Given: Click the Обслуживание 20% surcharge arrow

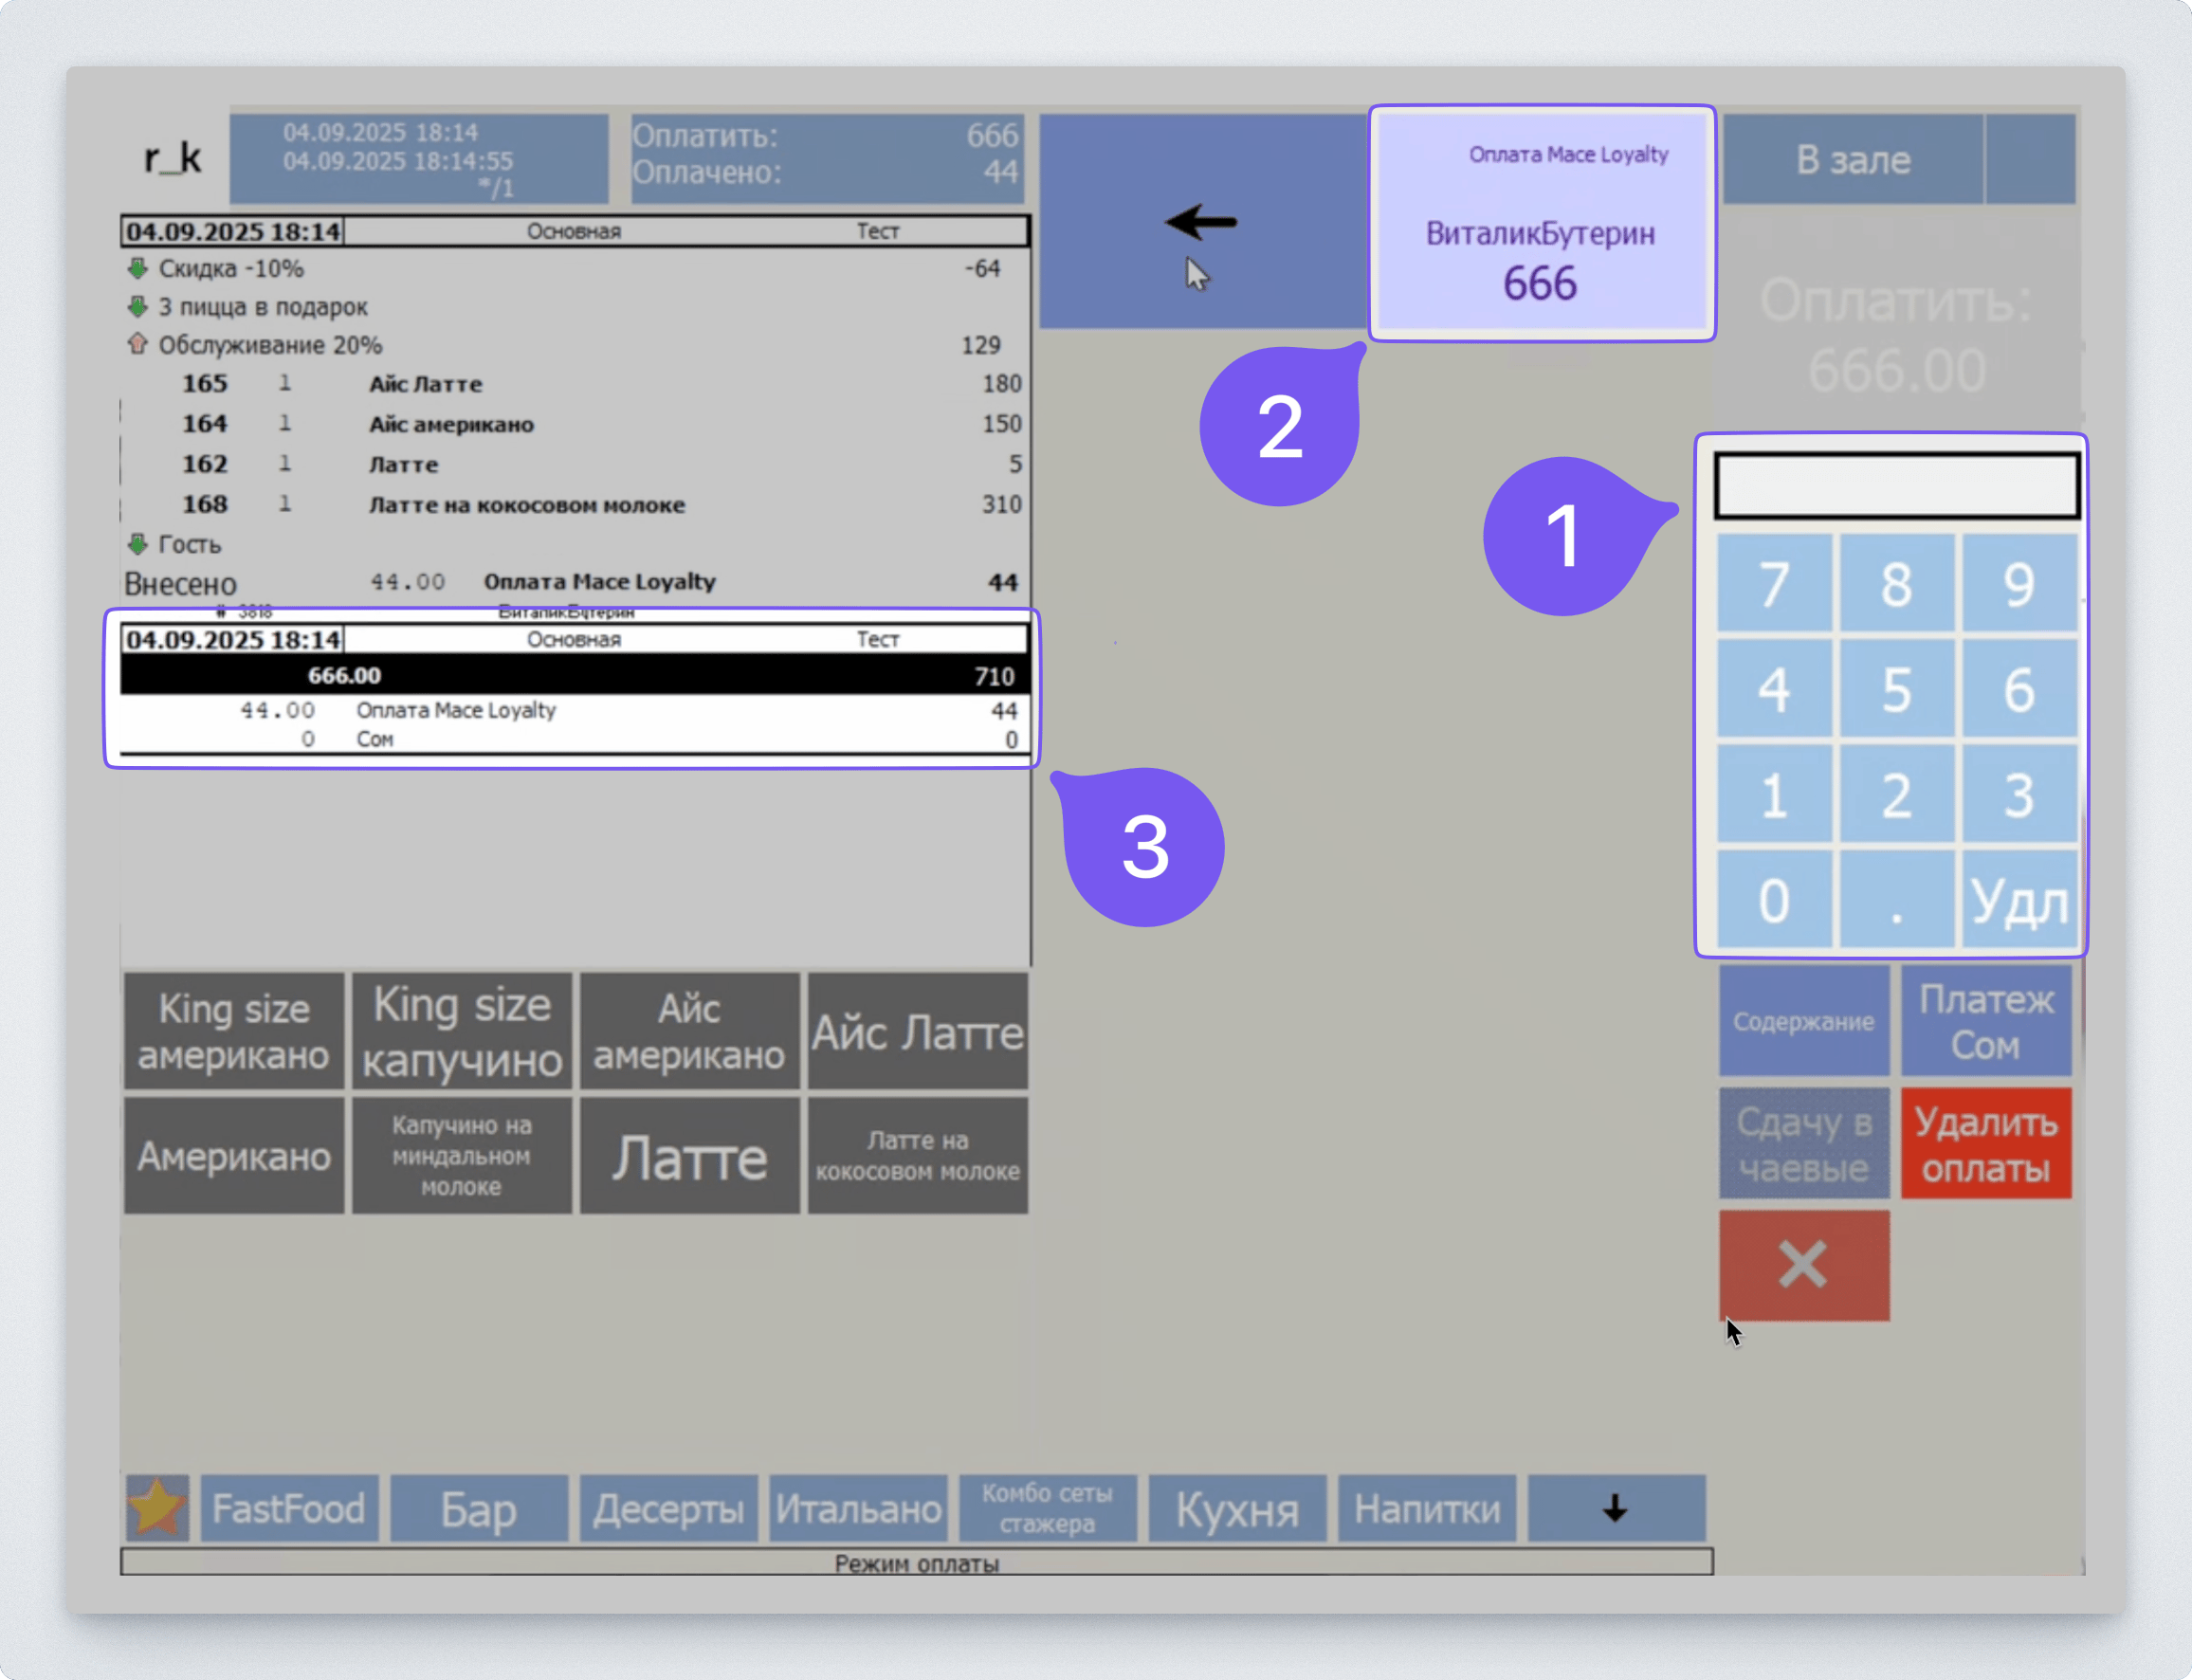Looking at the screenshot, I should pyautogui.click(x=138, y=344).
